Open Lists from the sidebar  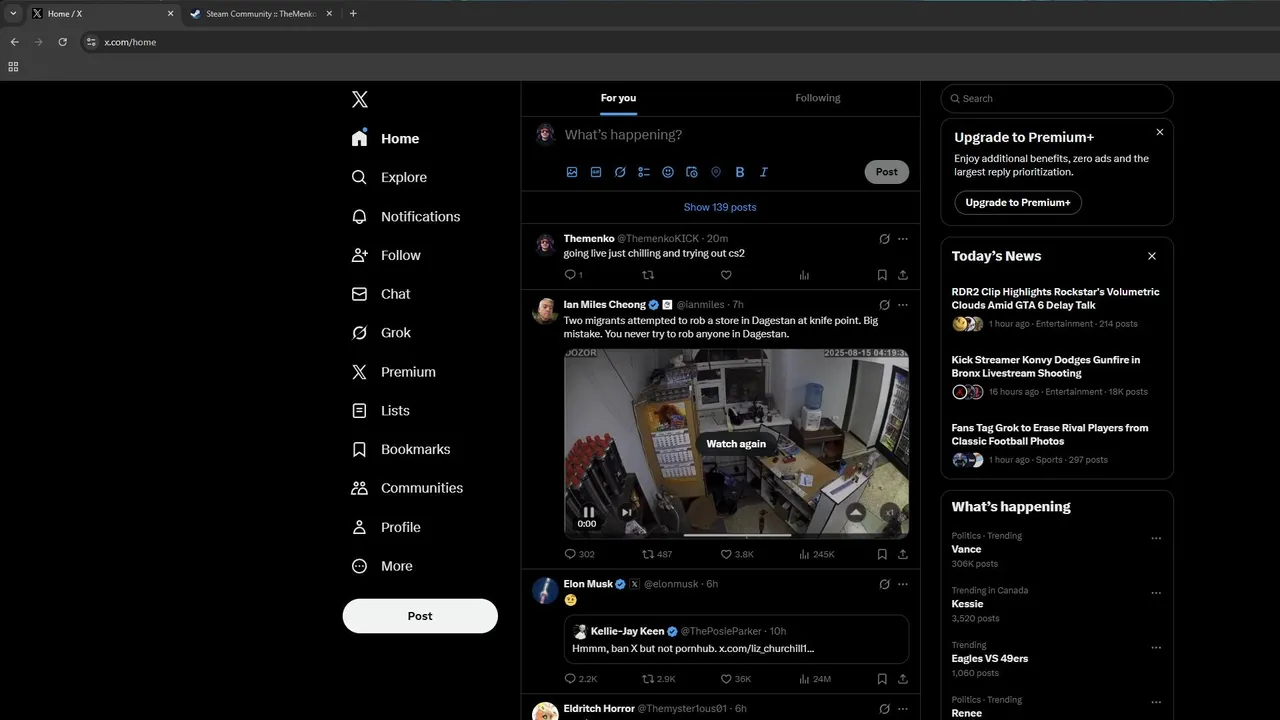pyautogui.click(x=381, y=410)
